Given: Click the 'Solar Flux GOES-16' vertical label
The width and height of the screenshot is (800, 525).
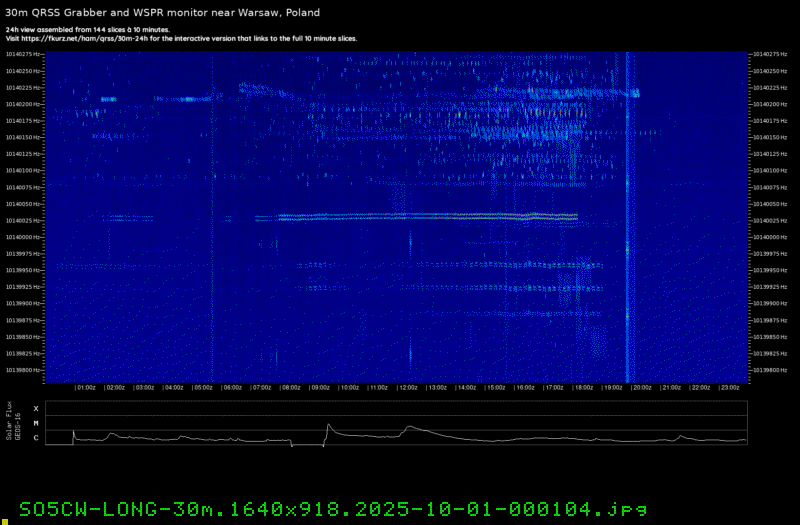Looking at the screenshot, I should 13,421.
